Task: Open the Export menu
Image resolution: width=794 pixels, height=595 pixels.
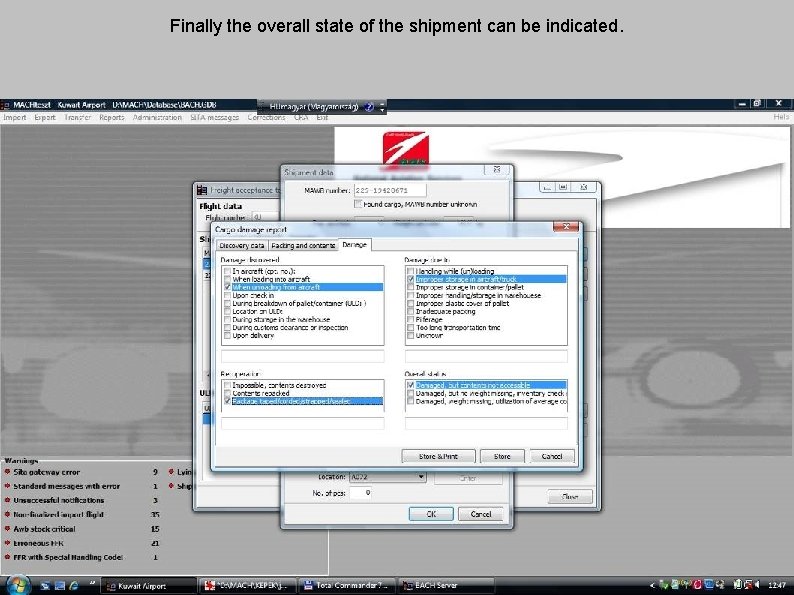Action: point(45,117)
